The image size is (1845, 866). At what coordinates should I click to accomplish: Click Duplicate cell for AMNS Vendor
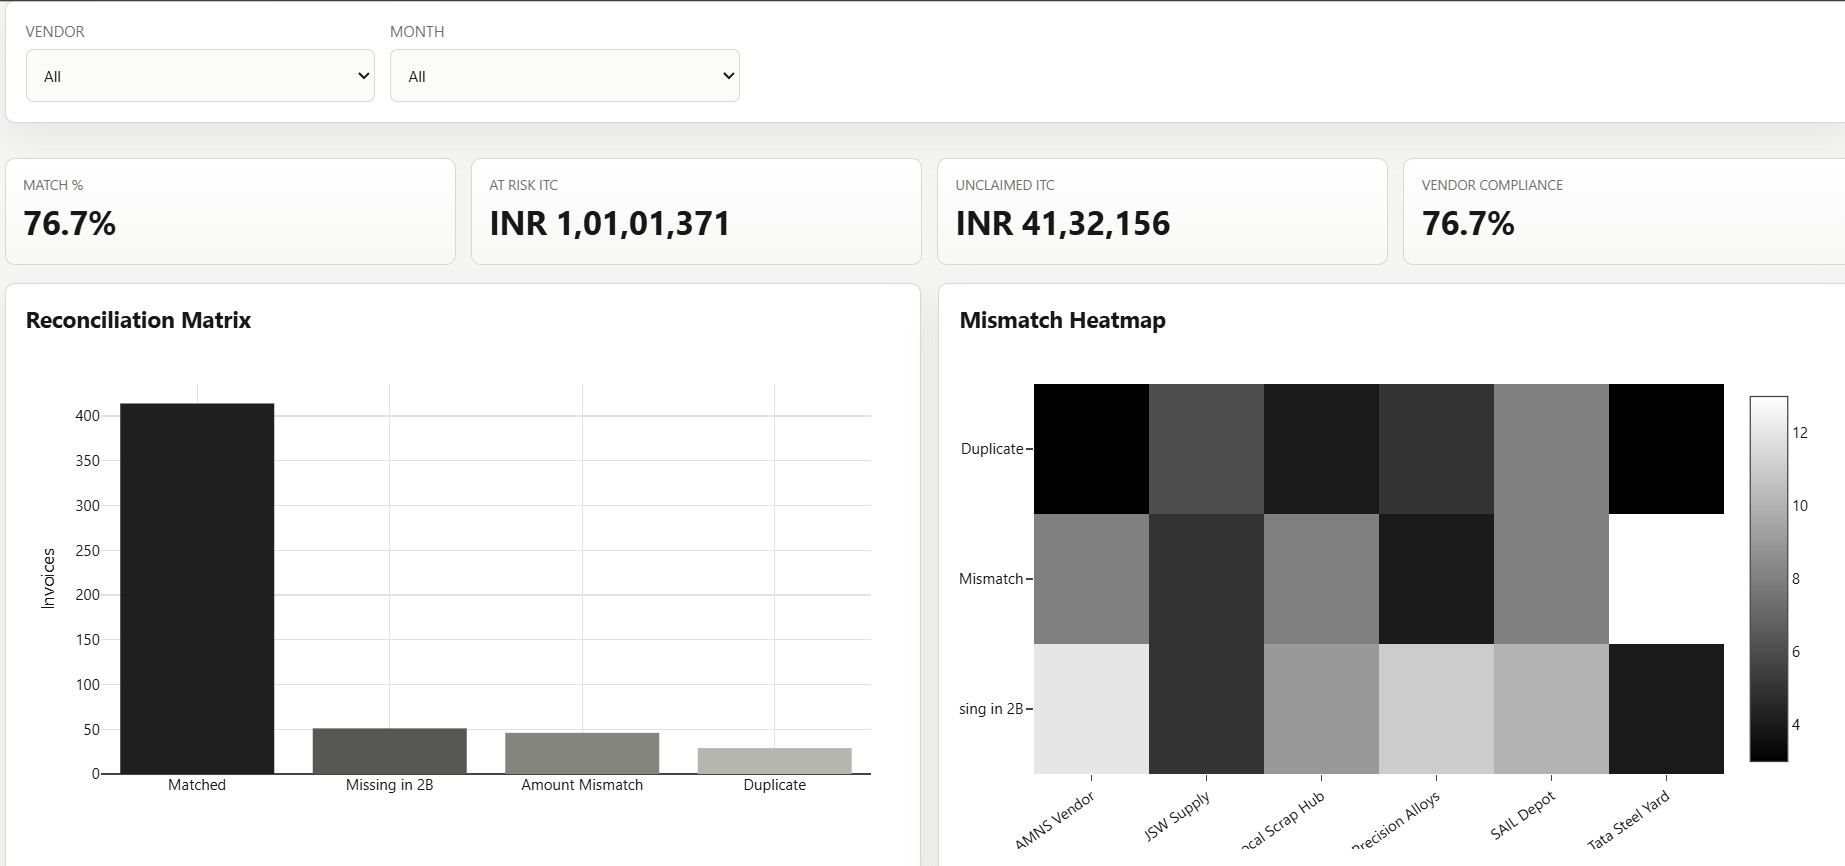1091,449
